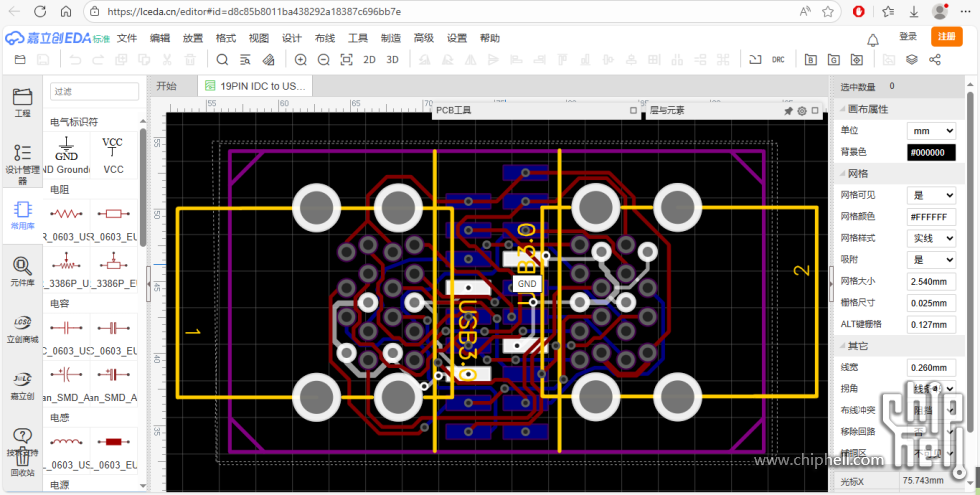Open the 回收站 recycle bin
Viewport: 980px width, 495px height.
(x=22, y=463)
